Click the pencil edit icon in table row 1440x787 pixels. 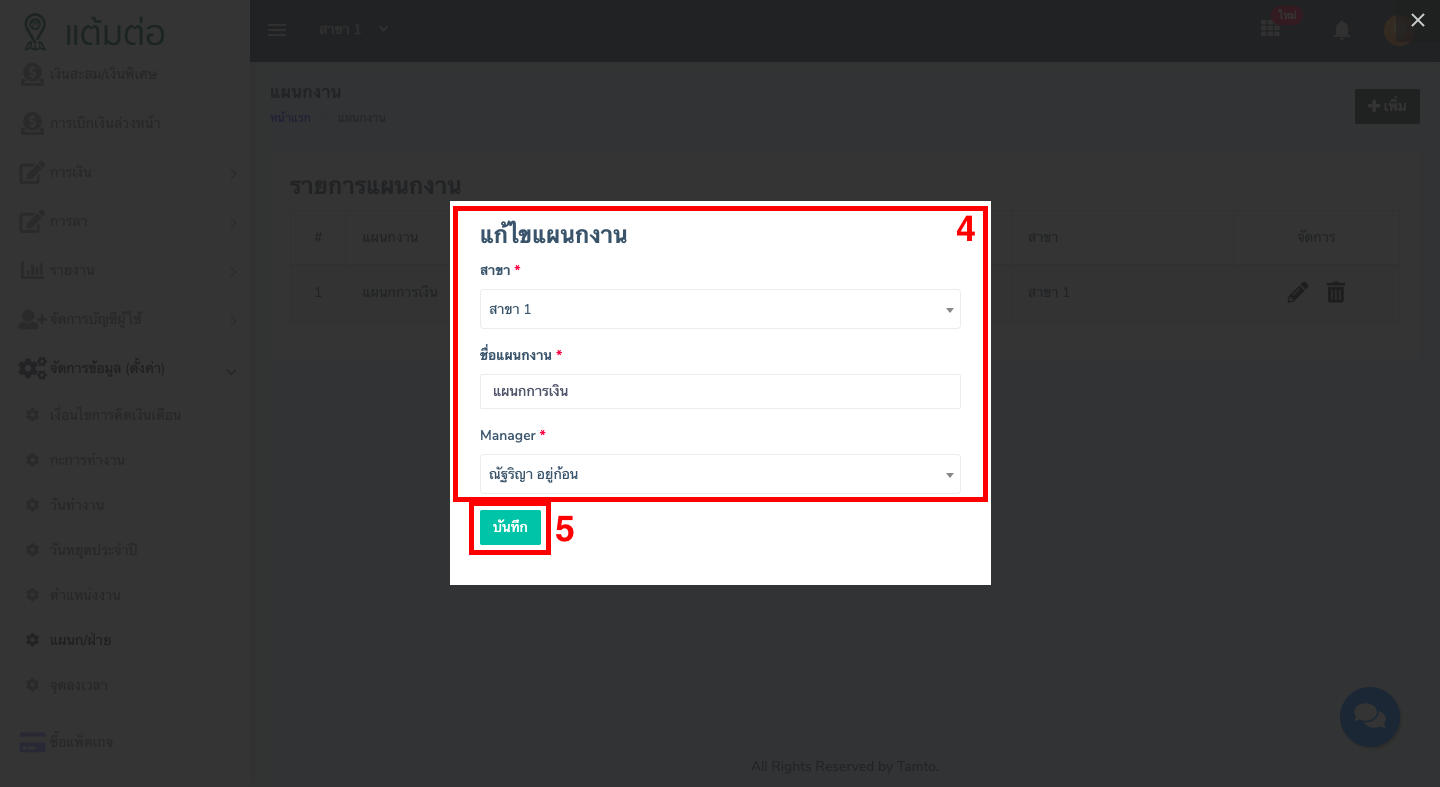[x=1297, y=293]
